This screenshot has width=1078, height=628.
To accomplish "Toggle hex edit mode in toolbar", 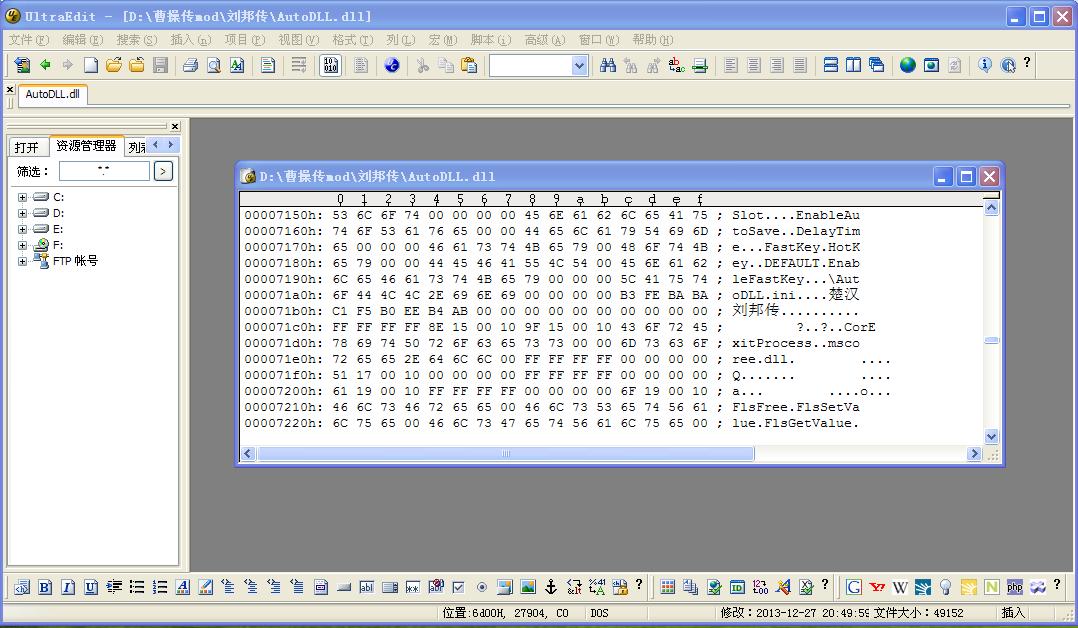I will tap(329, 65).
